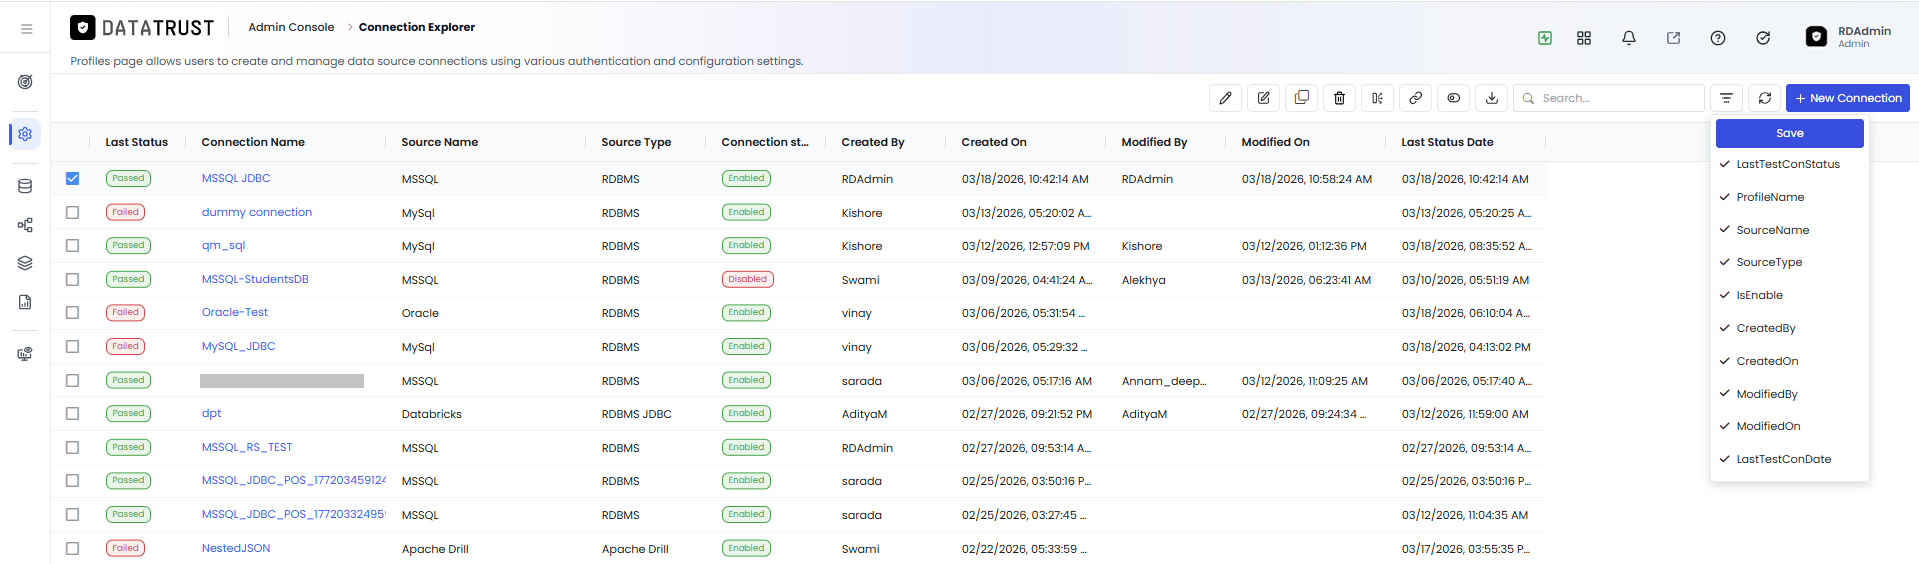Open the help question mark icon
1919x564 pixels.
coord(1718,38)
